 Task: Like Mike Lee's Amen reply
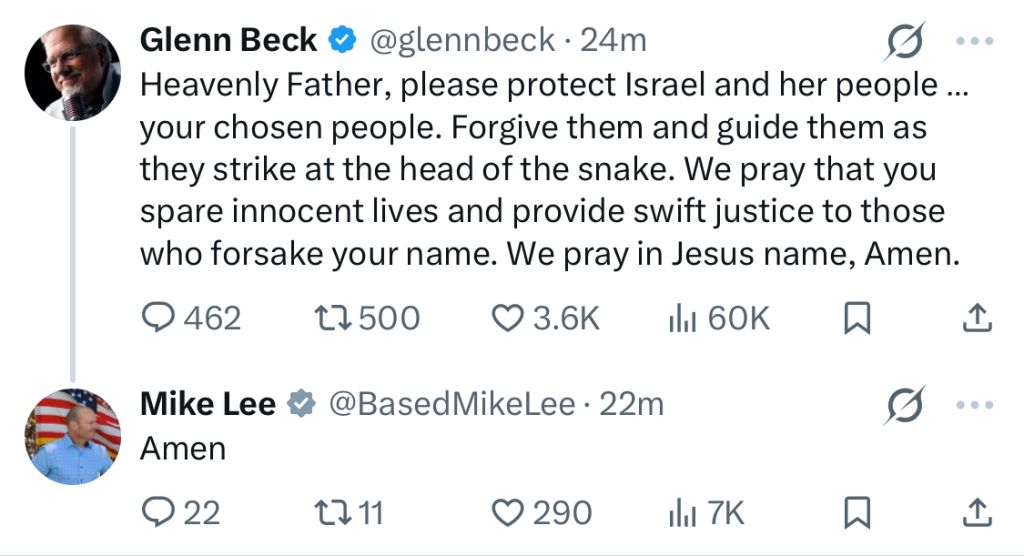[541, 512]
